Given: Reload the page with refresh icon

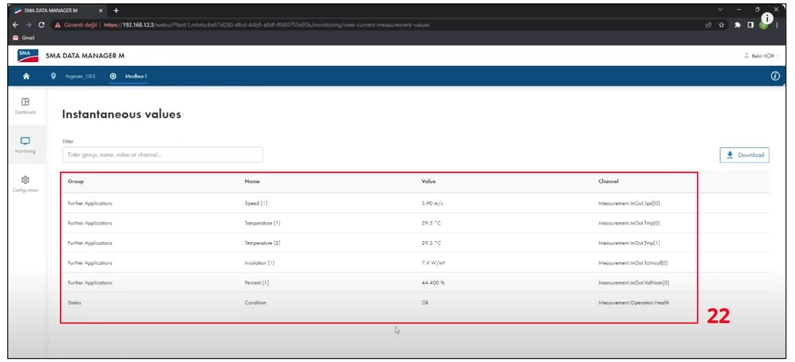Looking at the screenshot, I should click(42, 24).
